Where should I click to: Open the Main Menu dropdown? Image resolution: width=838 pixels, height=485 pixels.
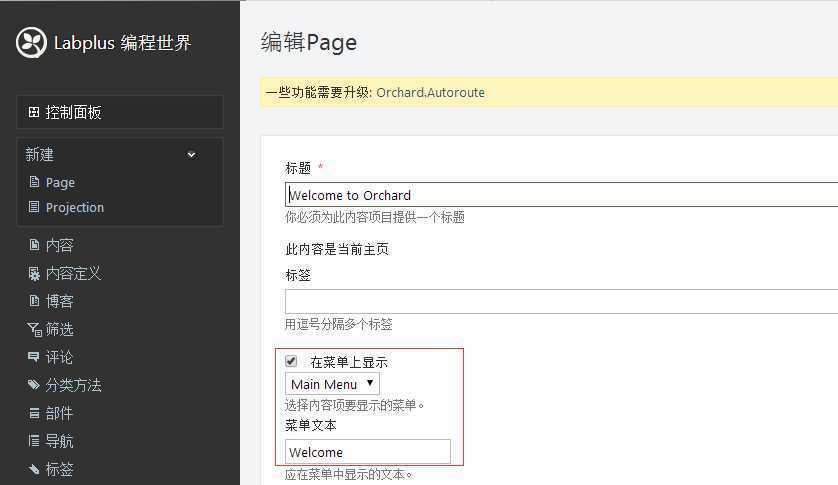tap(332, 384)
